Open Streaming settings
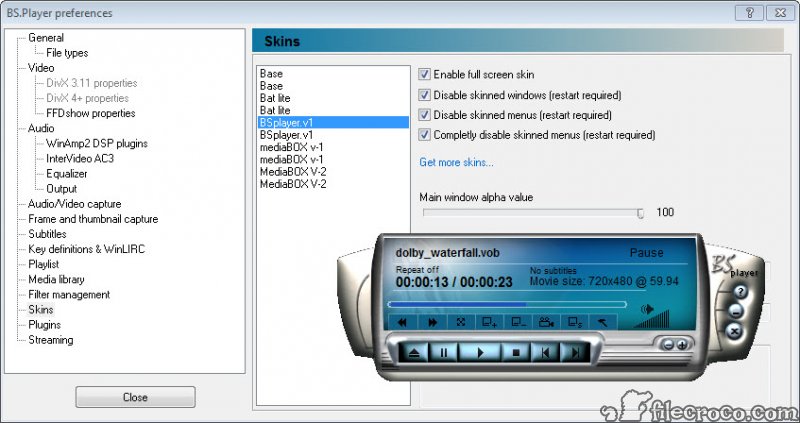The height and width of the screenshot is (423, 800). pos(51,340)
